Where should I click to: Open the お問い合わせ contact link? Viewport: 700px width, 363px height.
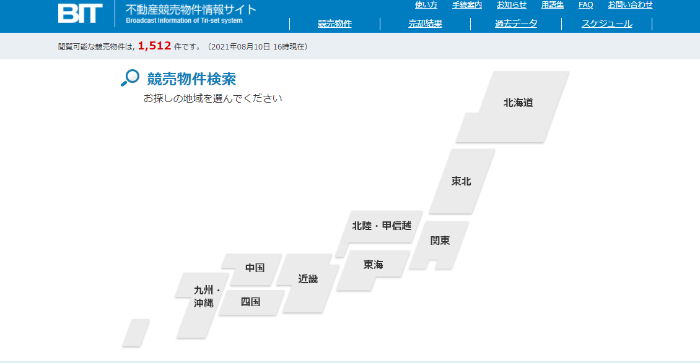click(630, 5)
